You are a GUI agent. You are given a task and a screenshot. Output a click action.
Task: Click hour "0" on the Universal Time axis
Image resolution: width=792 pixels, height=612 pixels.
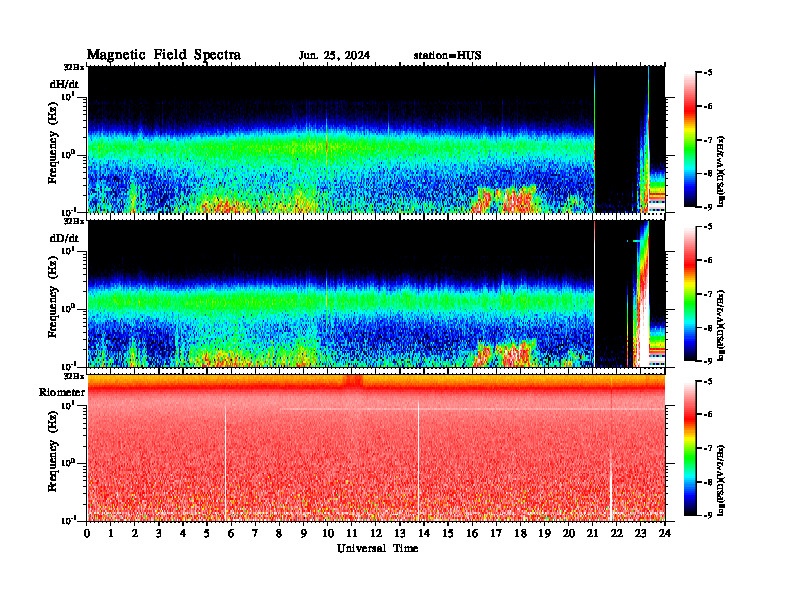pyautogui.click(x=87, y=533)
